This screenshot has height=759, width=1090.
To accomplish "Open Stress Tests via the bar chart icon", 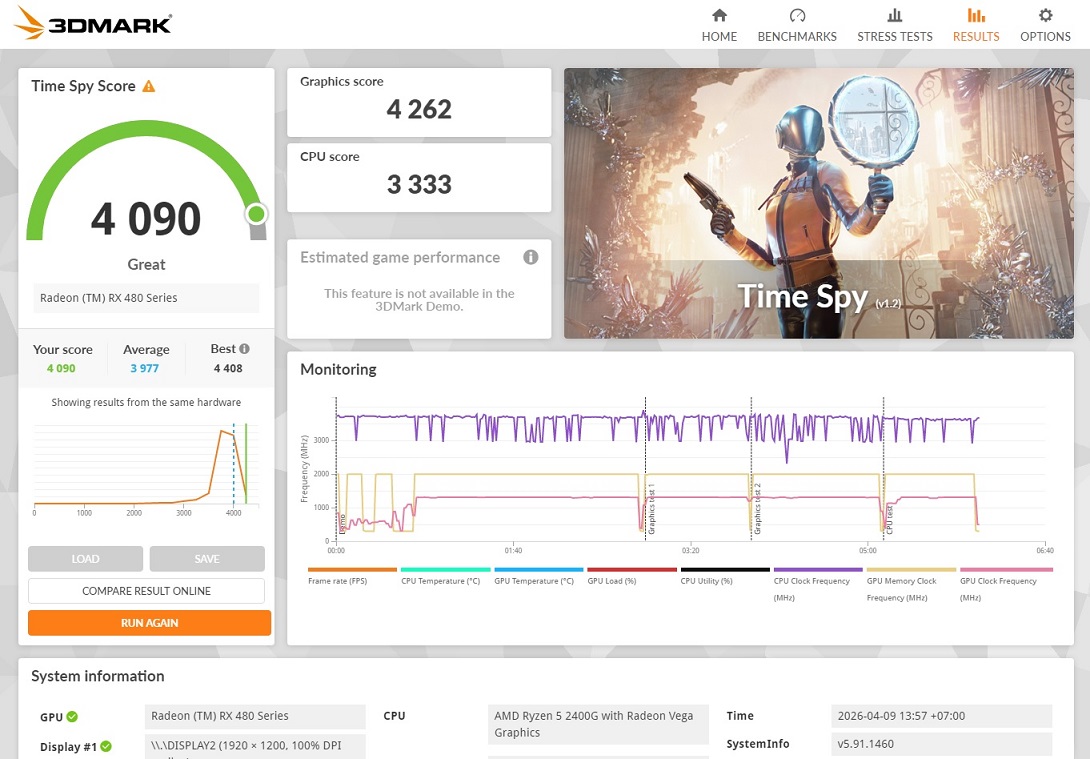I will coord(894,16).
